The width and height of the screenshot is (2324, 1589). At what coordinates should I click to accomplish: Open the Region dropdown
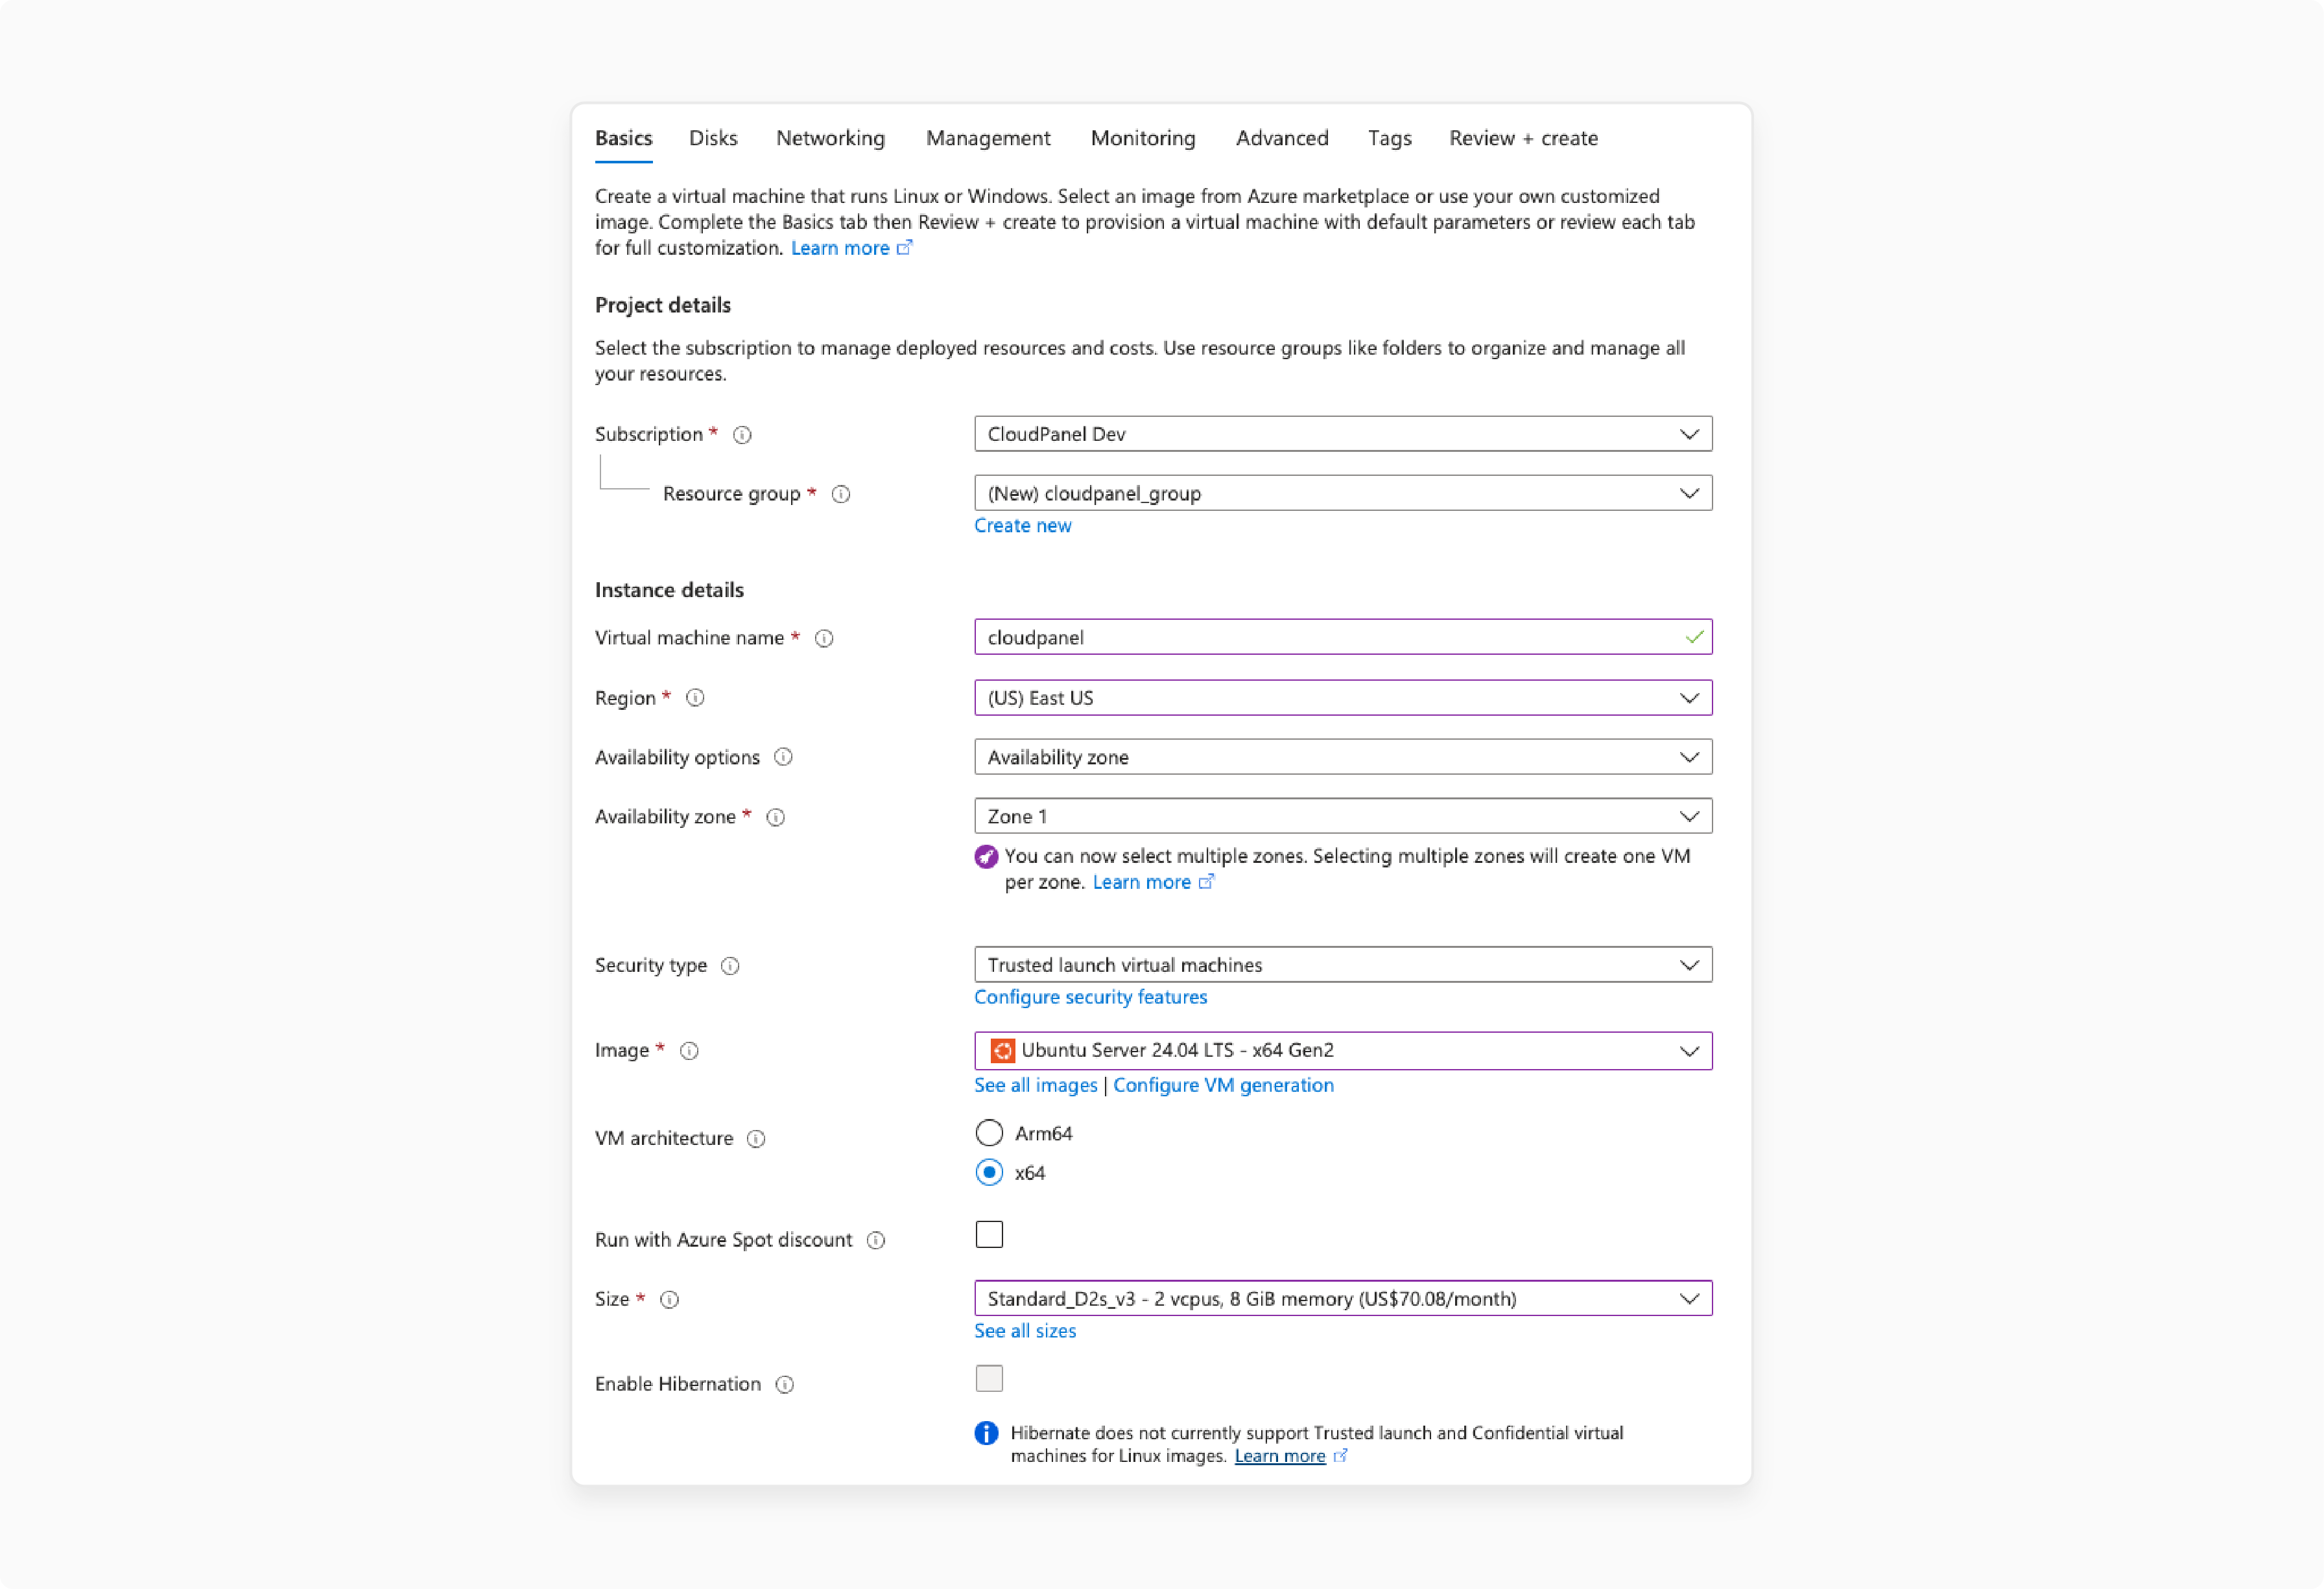[x=1343, y=698]
